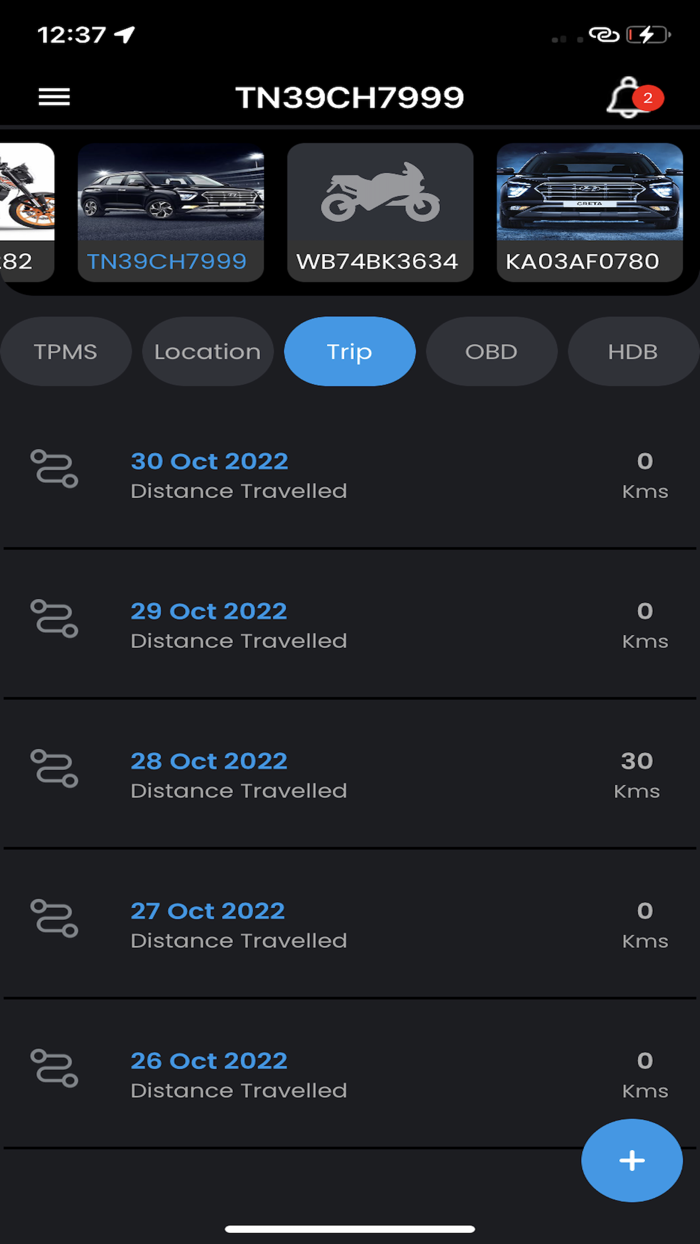Expand trip details for 26 Oct 2022
Image resolution: width=700 pixels, height=1244 pixels.
[209, 1061]
